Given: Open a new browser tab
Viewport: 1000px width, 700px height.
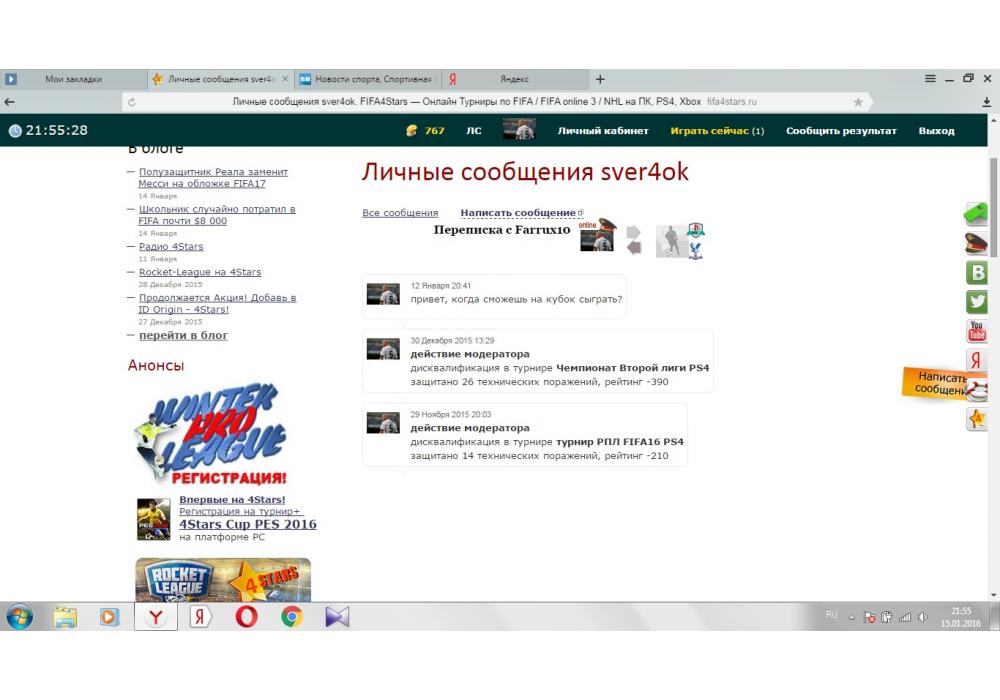Looking at the screenshot, I should click(600, 79).
